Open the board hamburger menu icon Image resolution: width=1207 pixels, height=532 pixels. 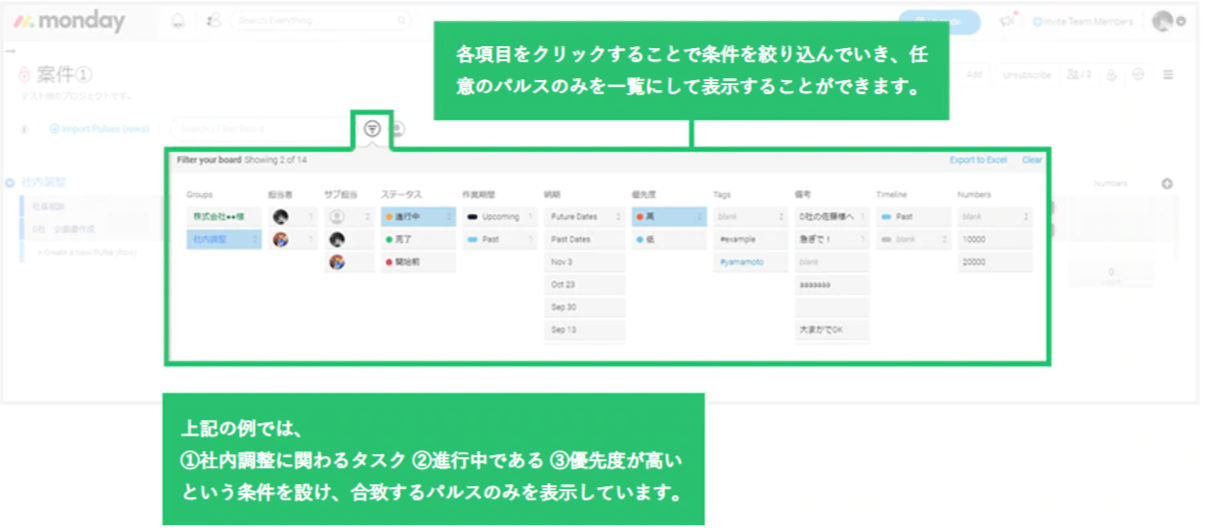click(x=1168, y=75)
